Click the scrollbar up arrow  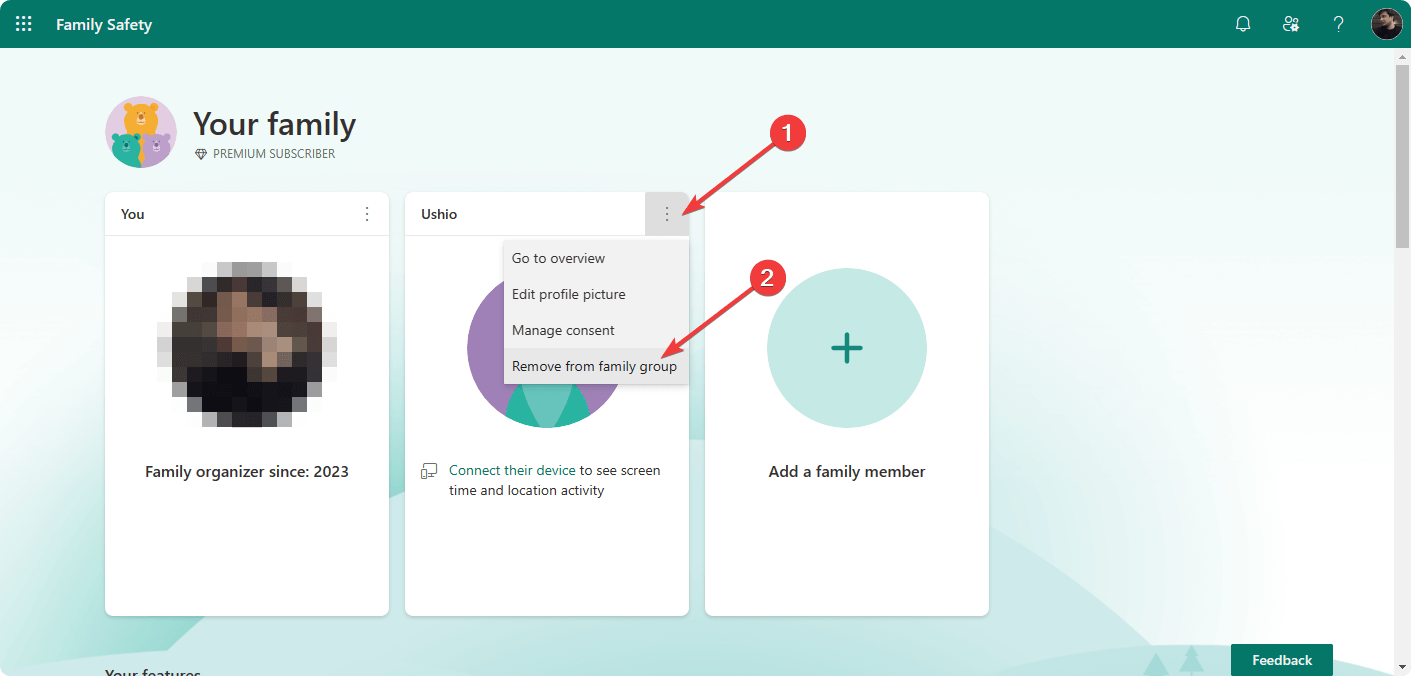tap(1403, 57)
